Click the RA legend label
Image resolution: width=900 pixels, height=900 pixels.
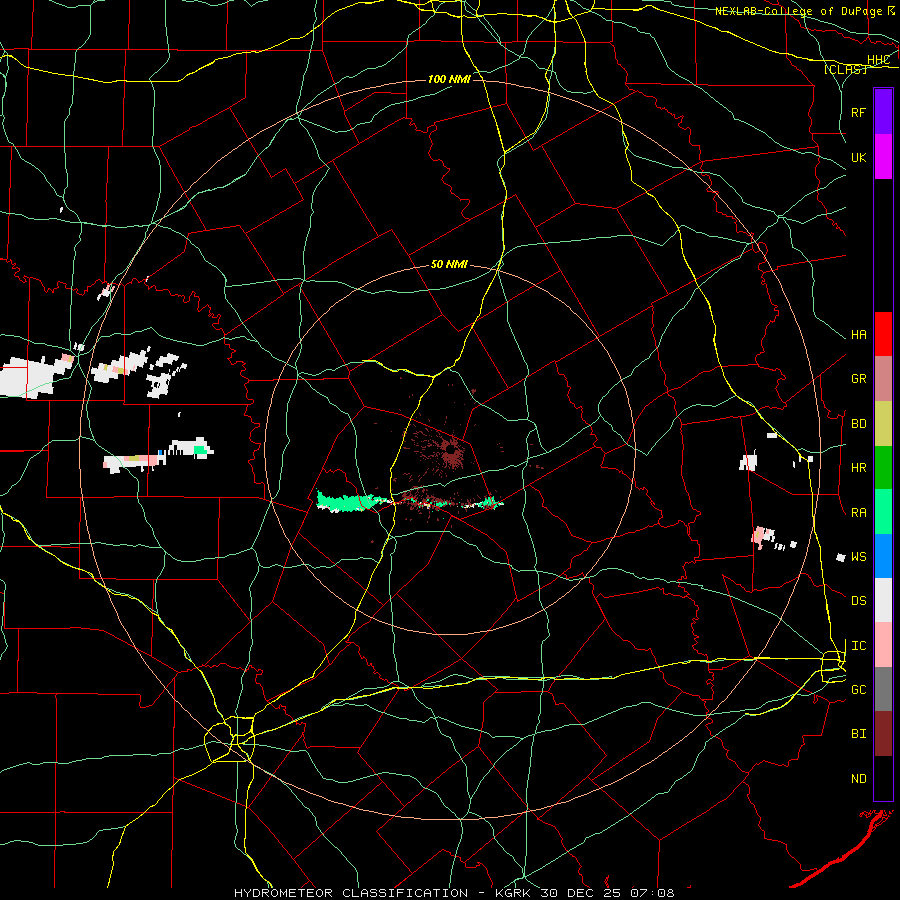coord(858,513)
